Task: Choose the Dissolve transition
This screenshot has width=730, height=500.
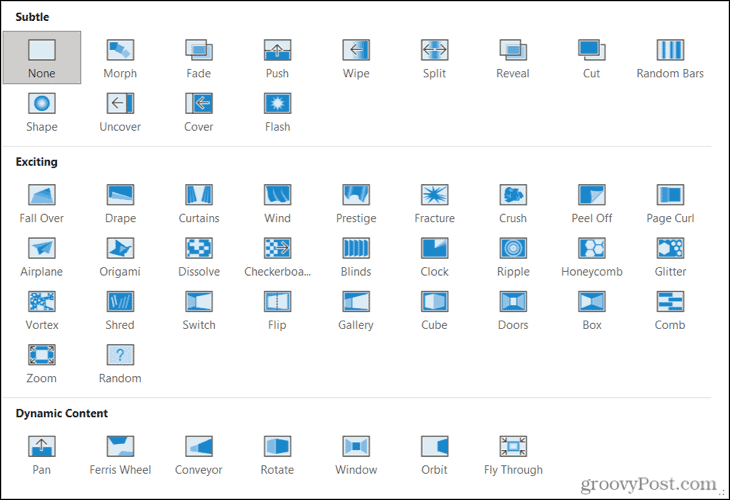Action: [199, 257]
